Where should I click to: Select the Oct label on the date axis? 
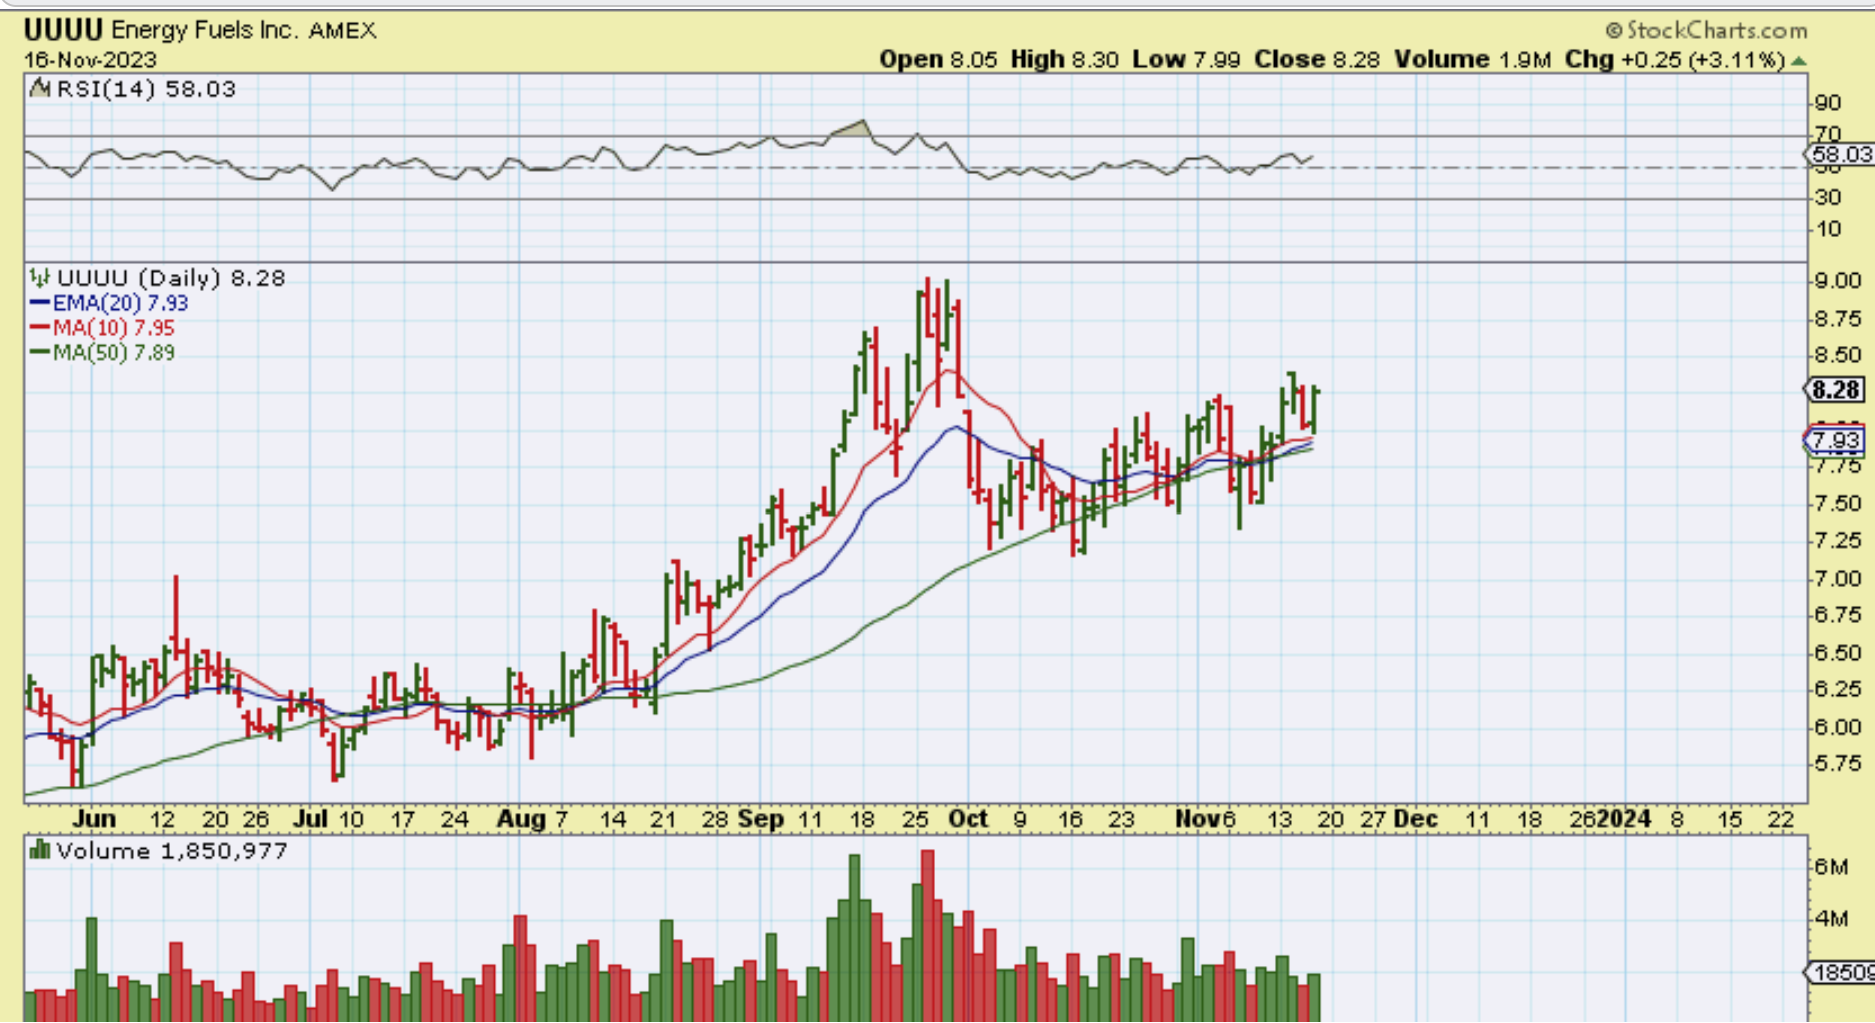(967, 819)
